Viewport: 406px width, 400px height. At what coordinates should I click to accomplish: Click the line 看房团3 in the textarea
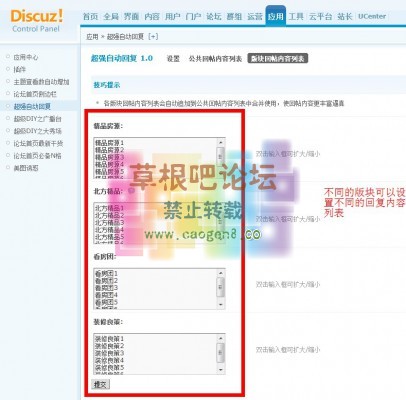coord(106,288)
